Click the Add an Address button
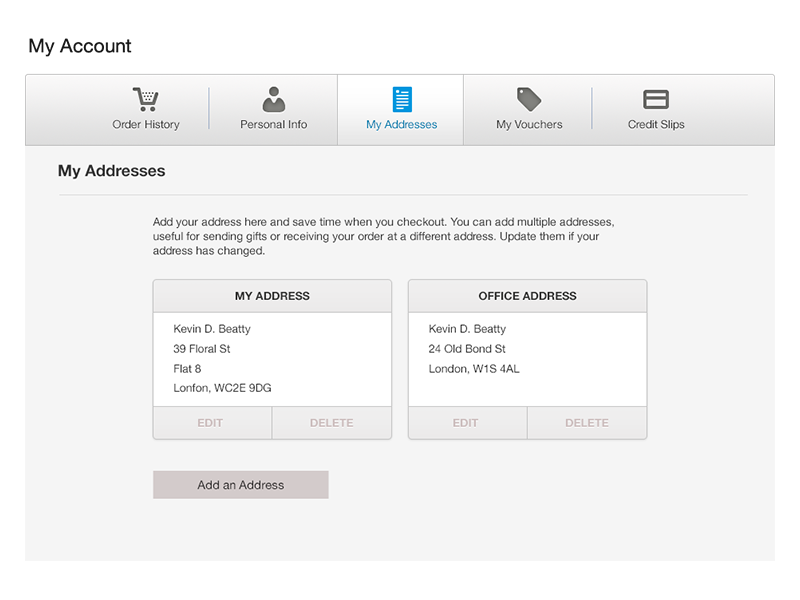 coord(240,484)
